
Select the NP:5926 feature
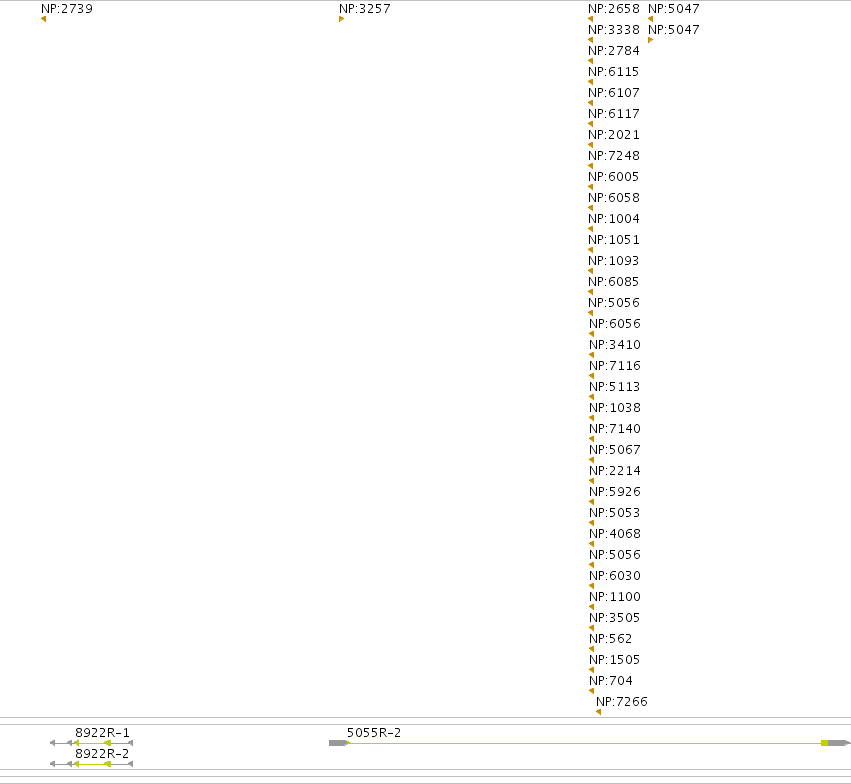[x=615, y=492]
